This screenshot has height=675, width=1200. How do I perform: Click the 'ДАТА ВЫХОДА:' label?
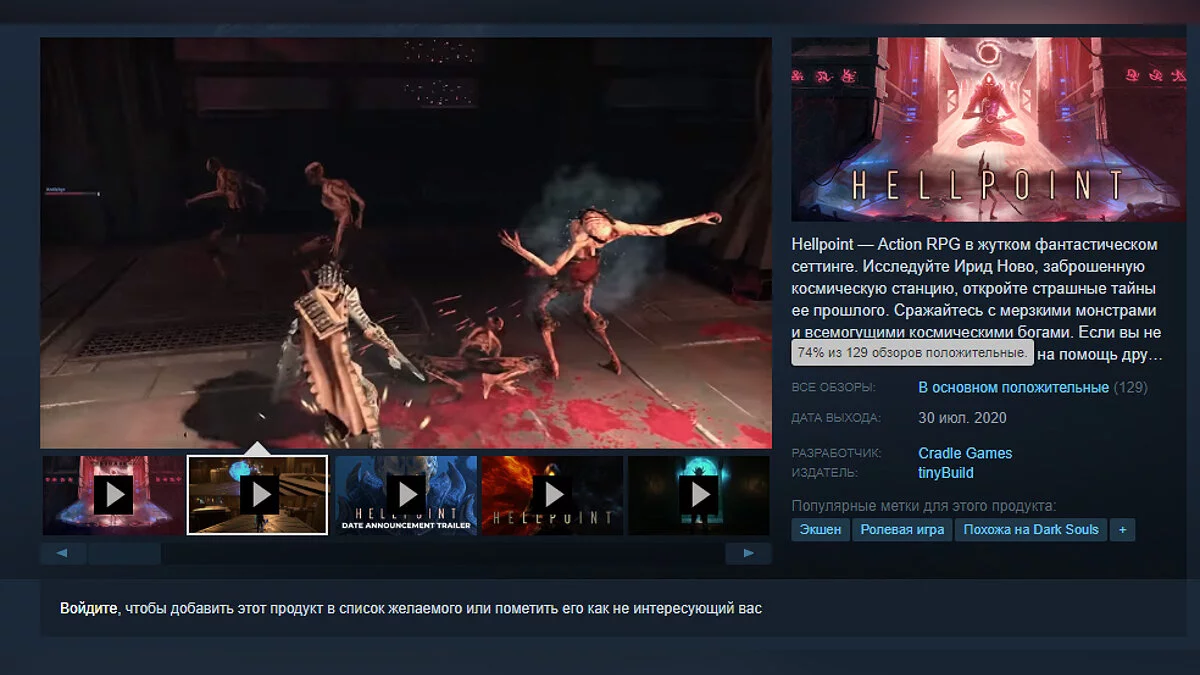point(836,417)
